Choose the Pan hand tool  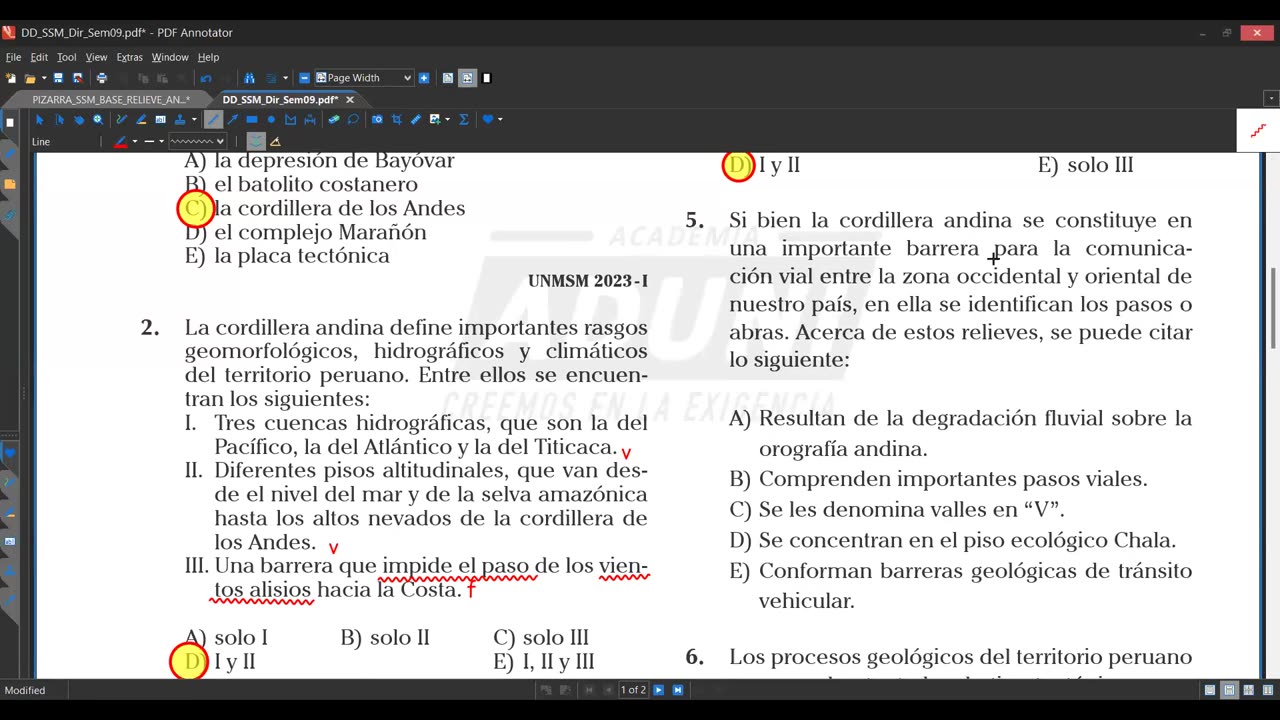[x=79, y=120]
